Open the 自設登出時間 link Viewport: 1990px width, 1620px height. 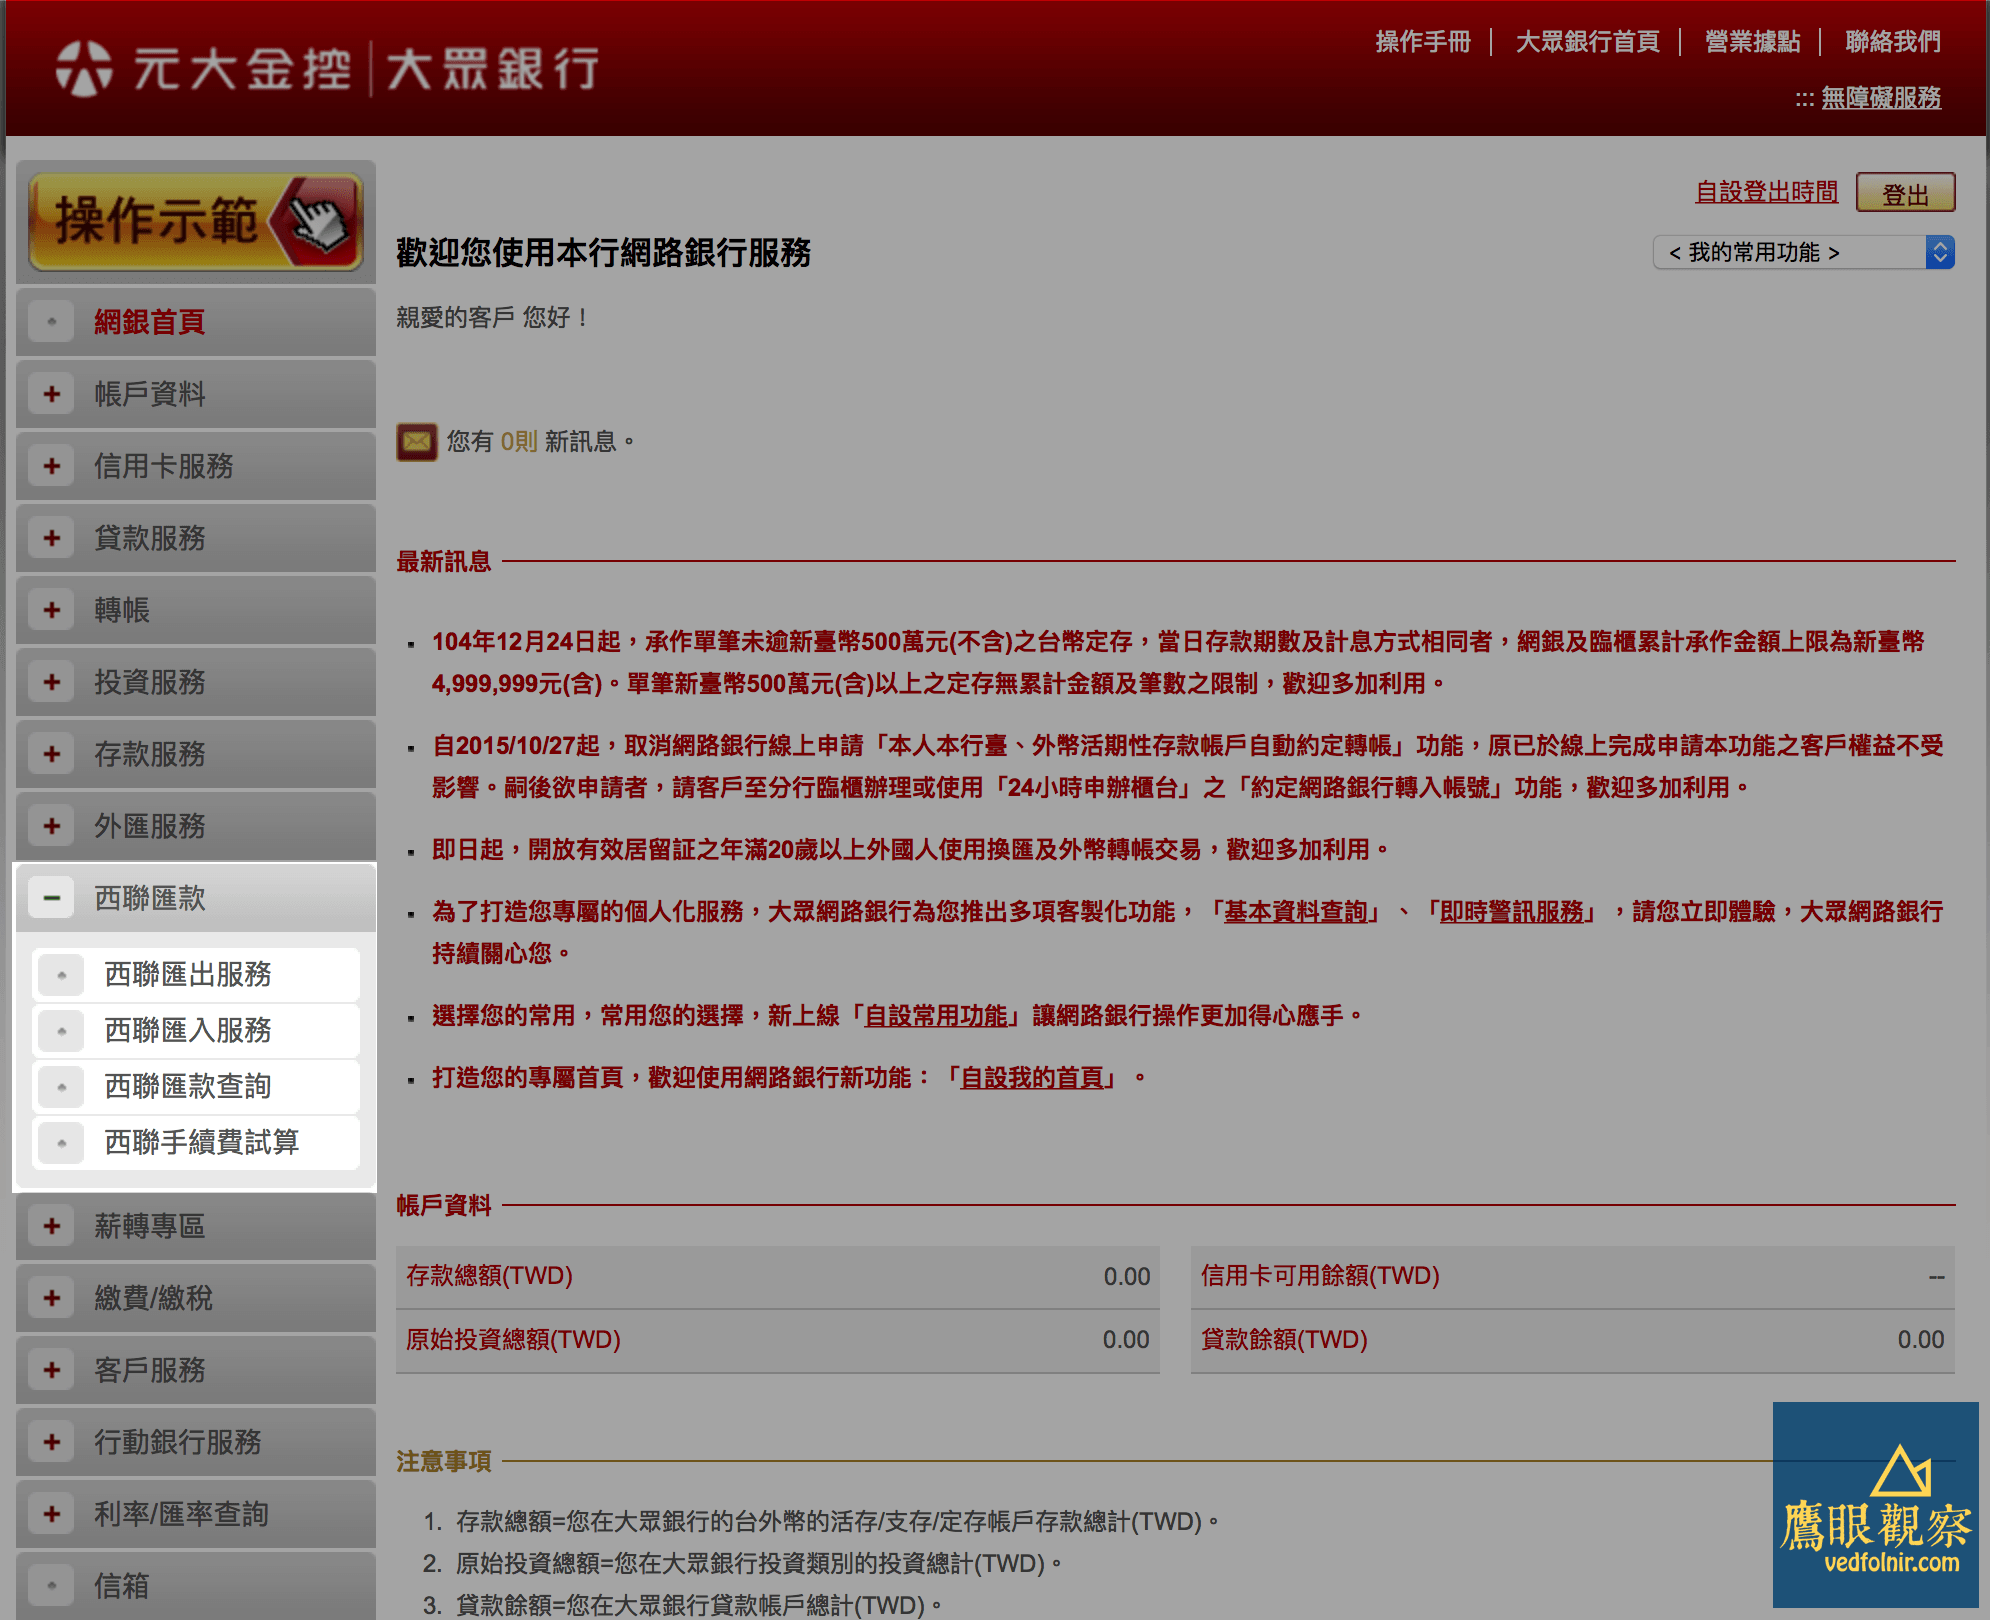point(1767,192)
